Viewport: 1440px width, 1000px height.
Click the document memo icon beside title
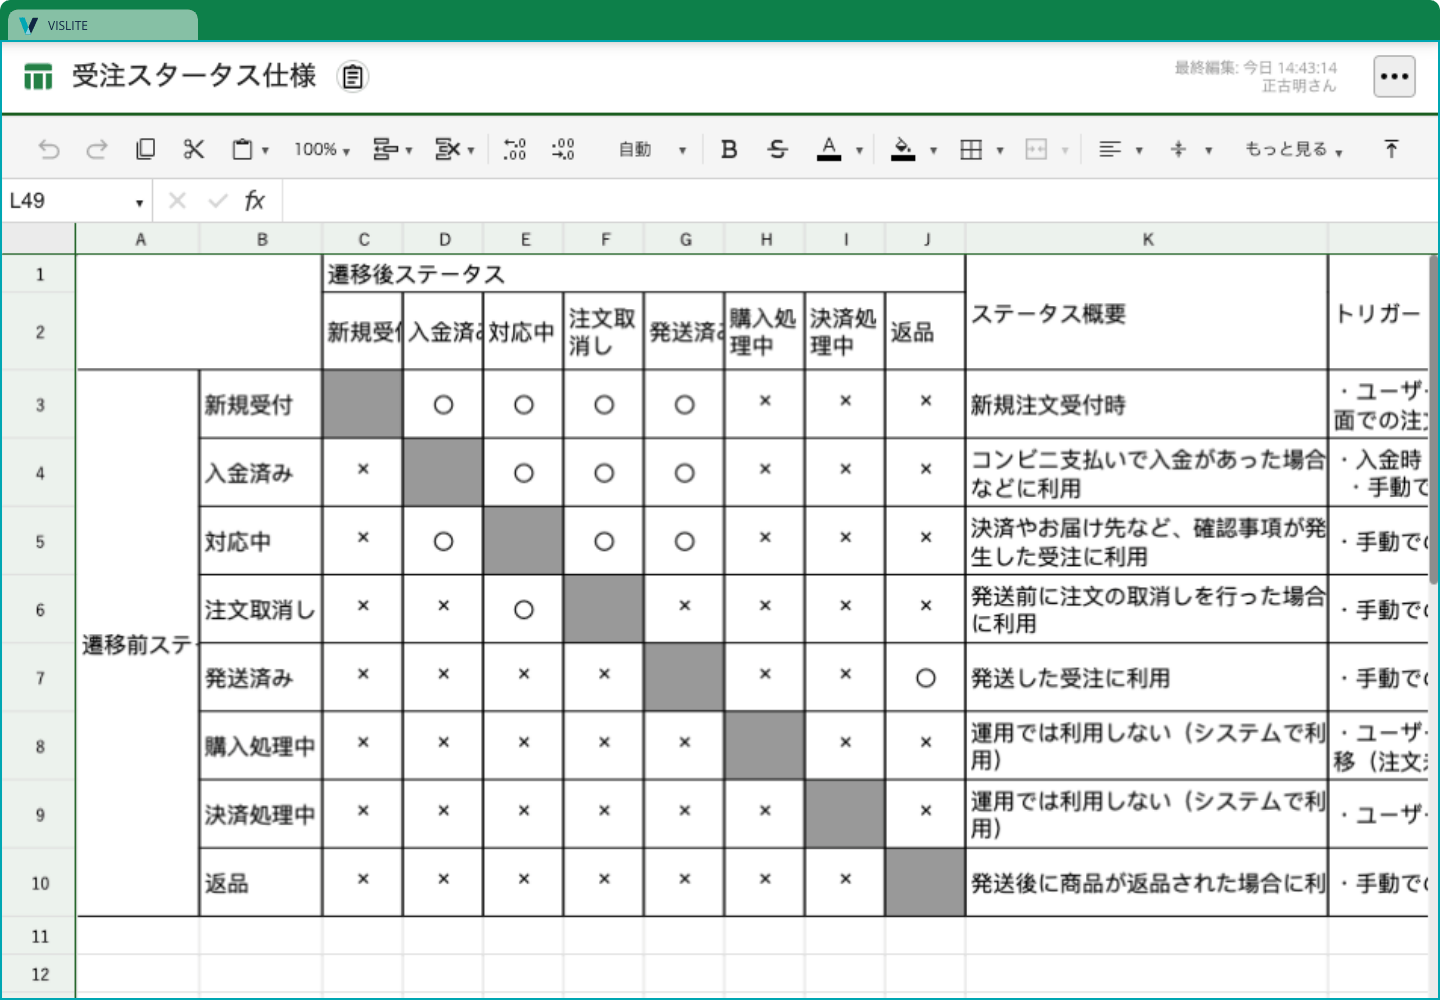[353, 77]
